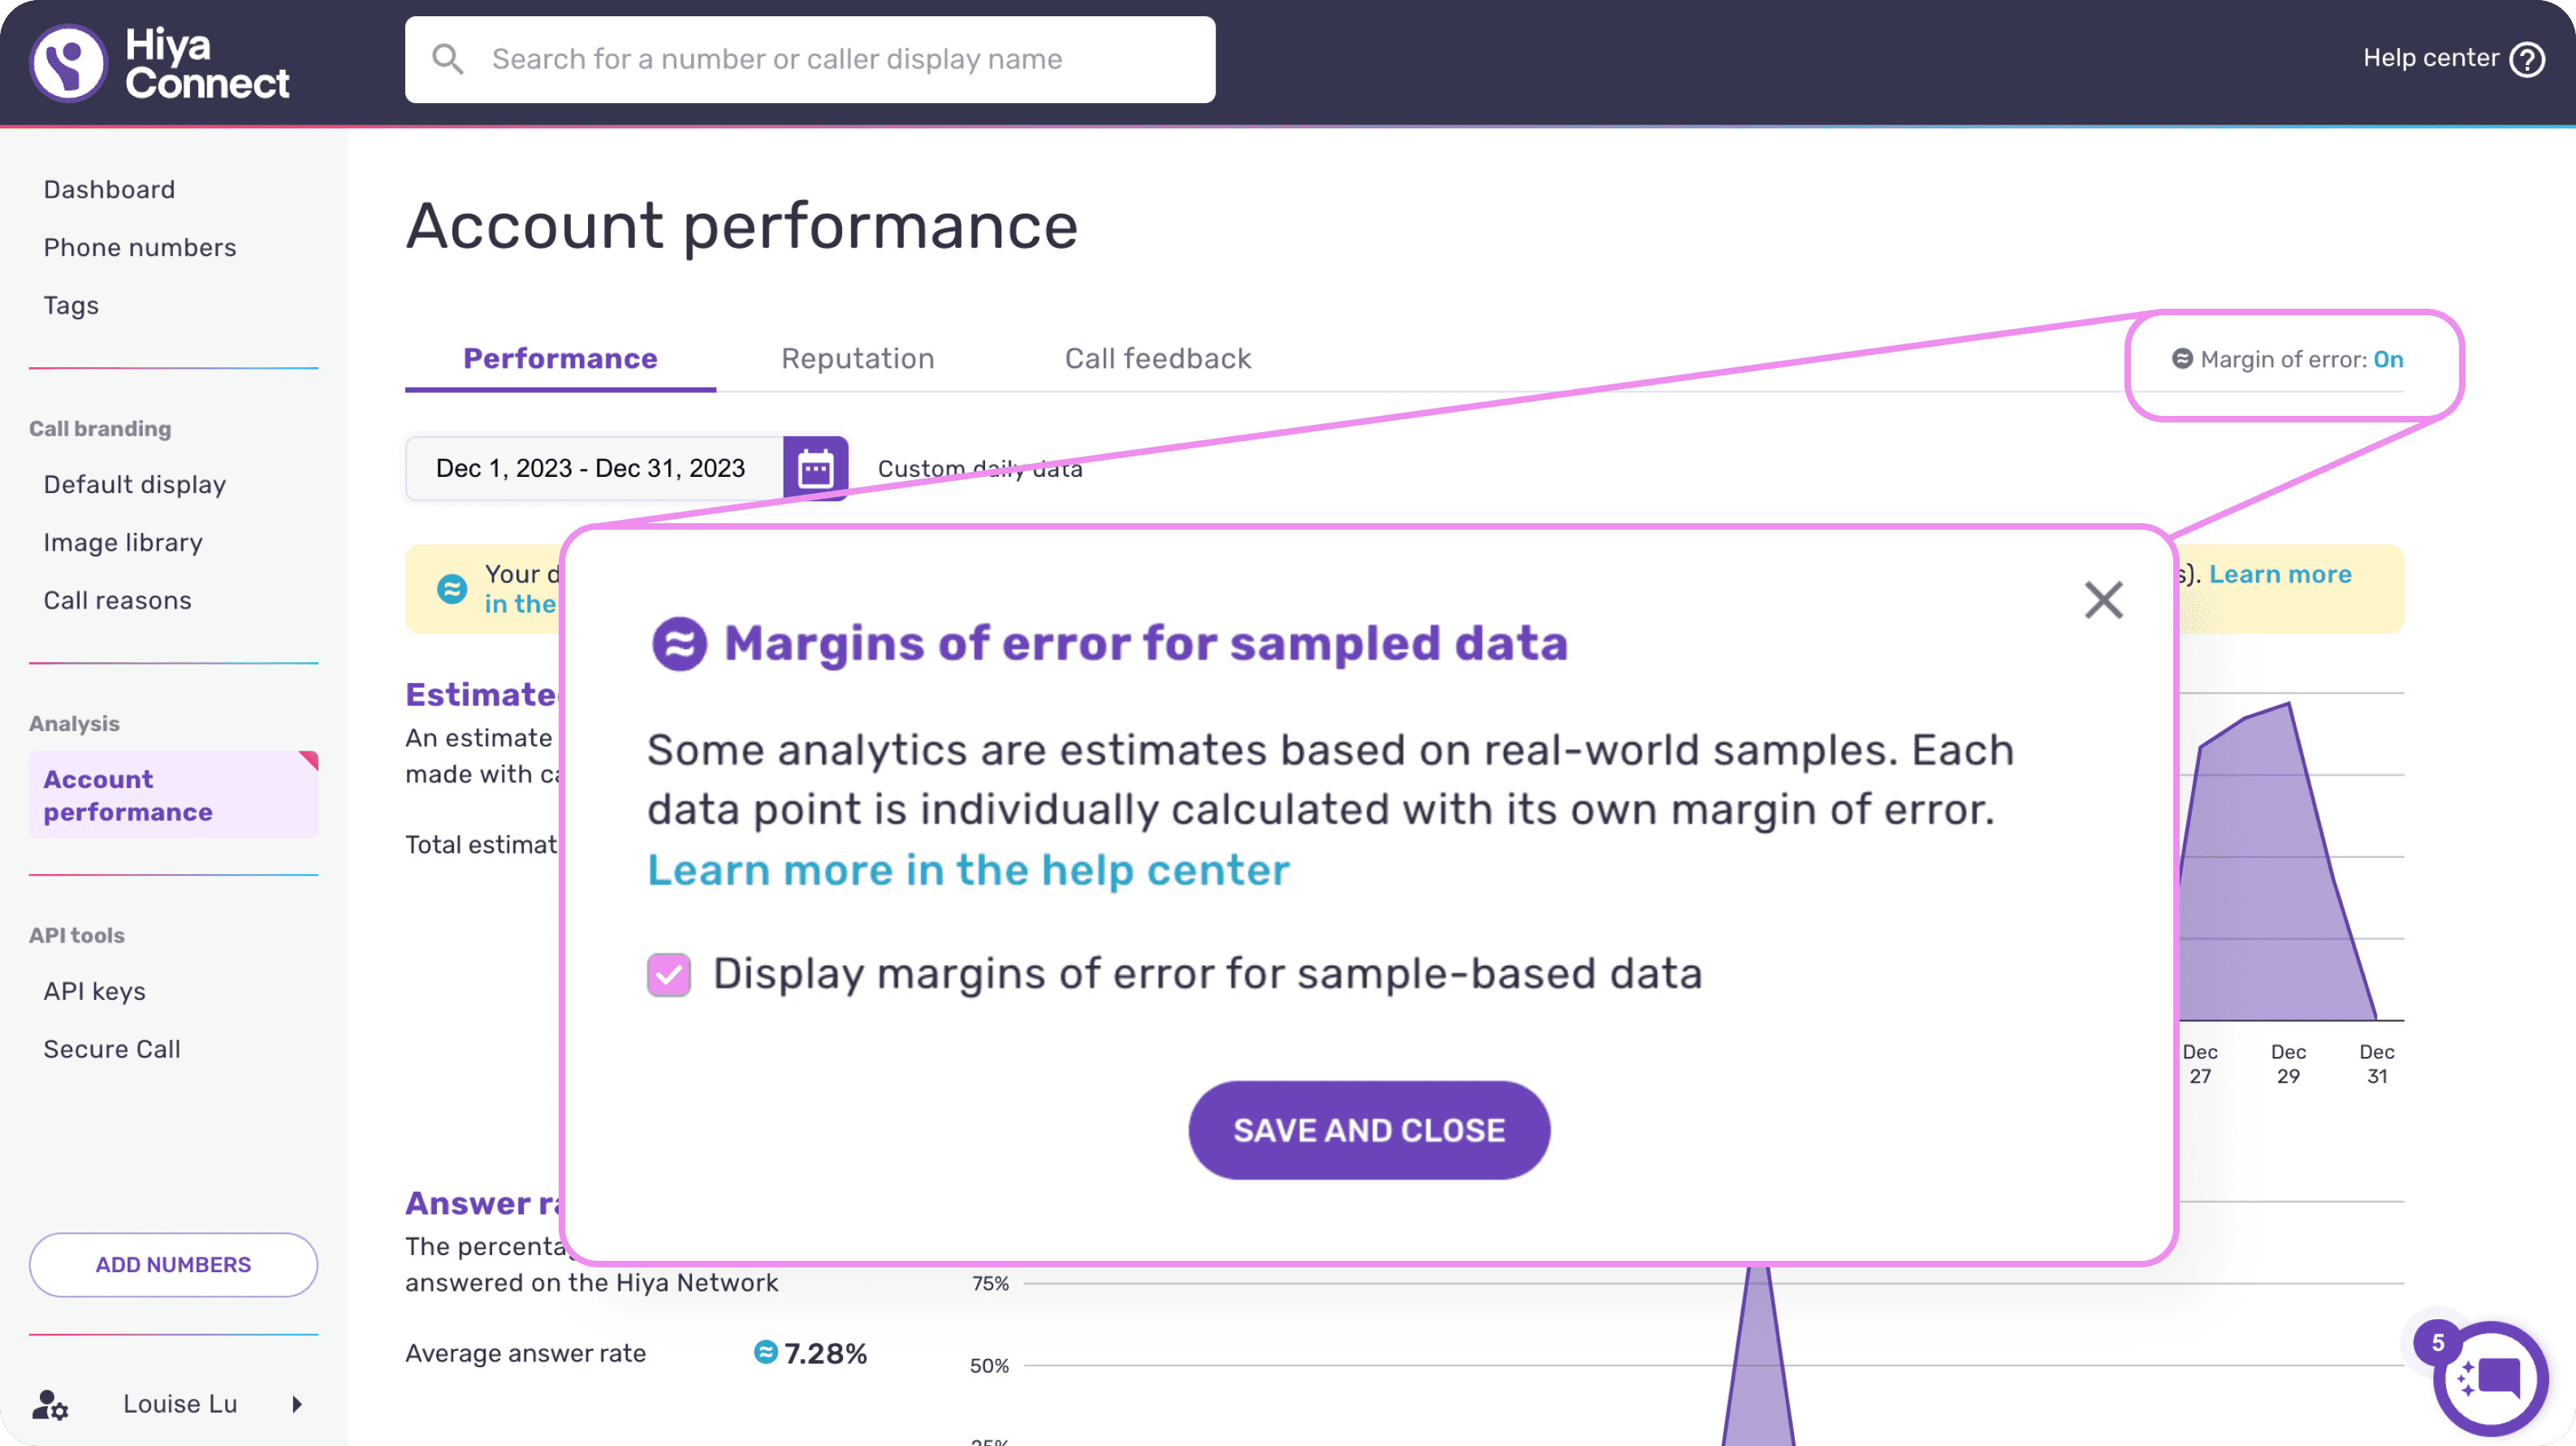
Task: Expand the Louise Lu account menu arrow
Action: (297, 1404)
